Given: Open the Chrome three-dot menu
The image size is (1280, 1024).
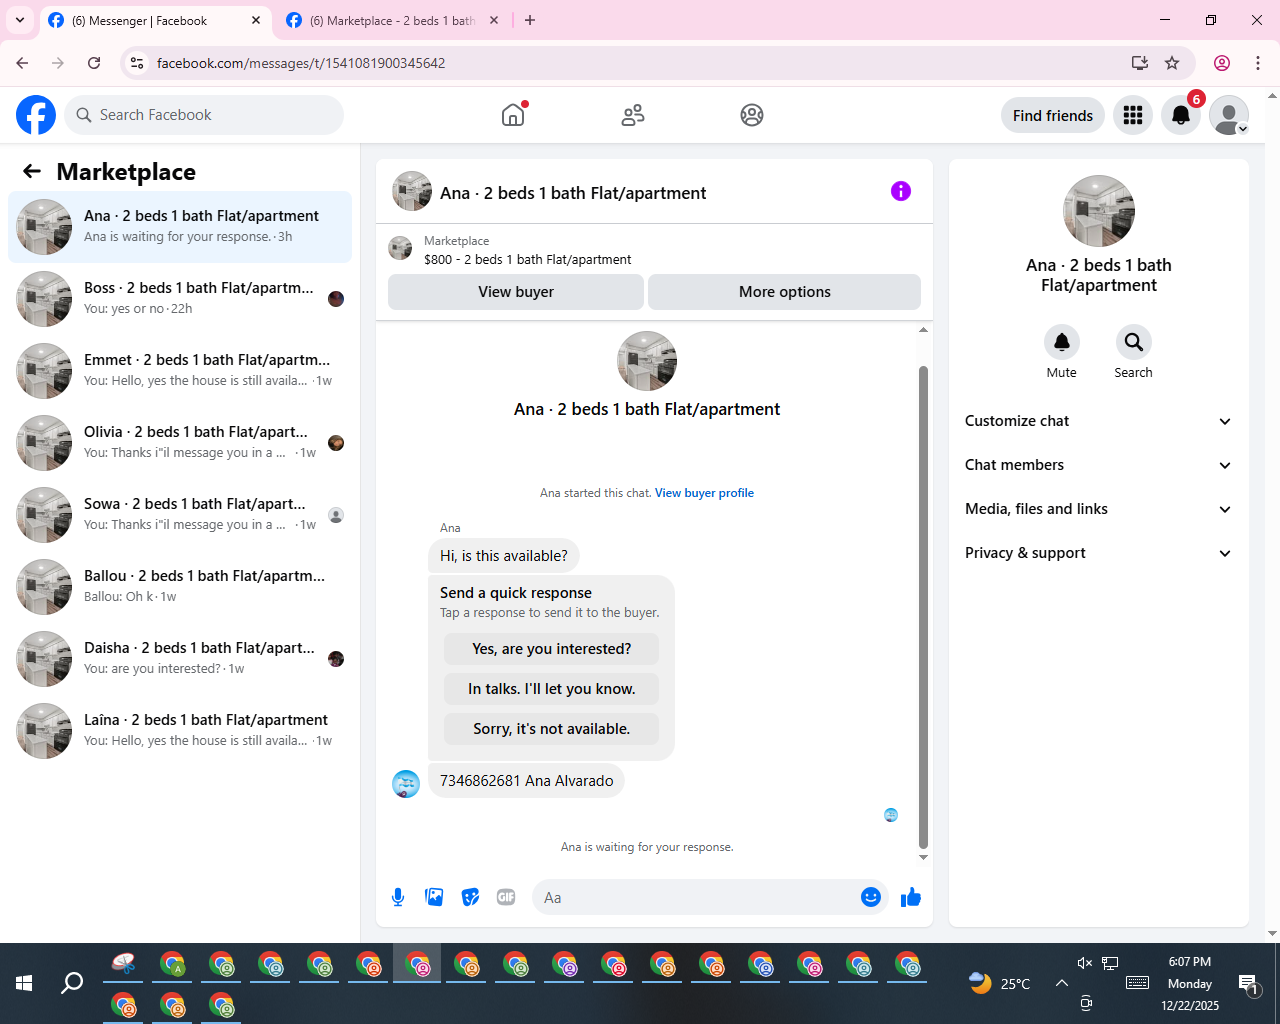Looking at the screenshot, I should 1258,63.
